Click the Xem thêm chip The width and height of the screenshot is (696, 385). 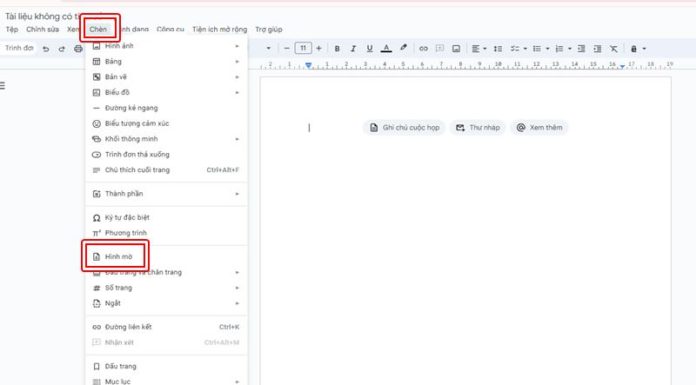(539, 127)
